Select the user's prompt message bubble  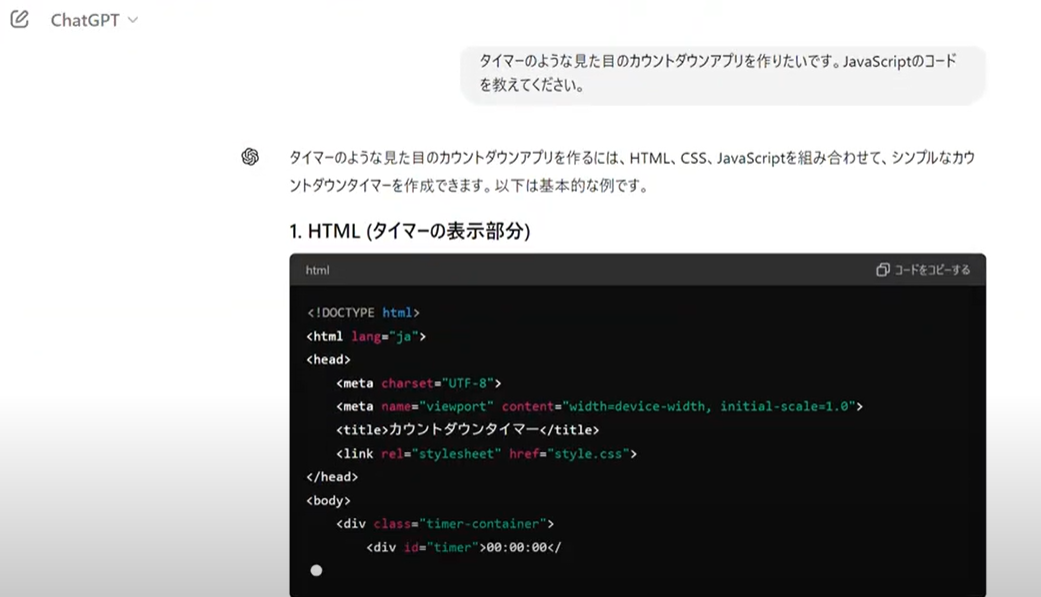point(722,74)
